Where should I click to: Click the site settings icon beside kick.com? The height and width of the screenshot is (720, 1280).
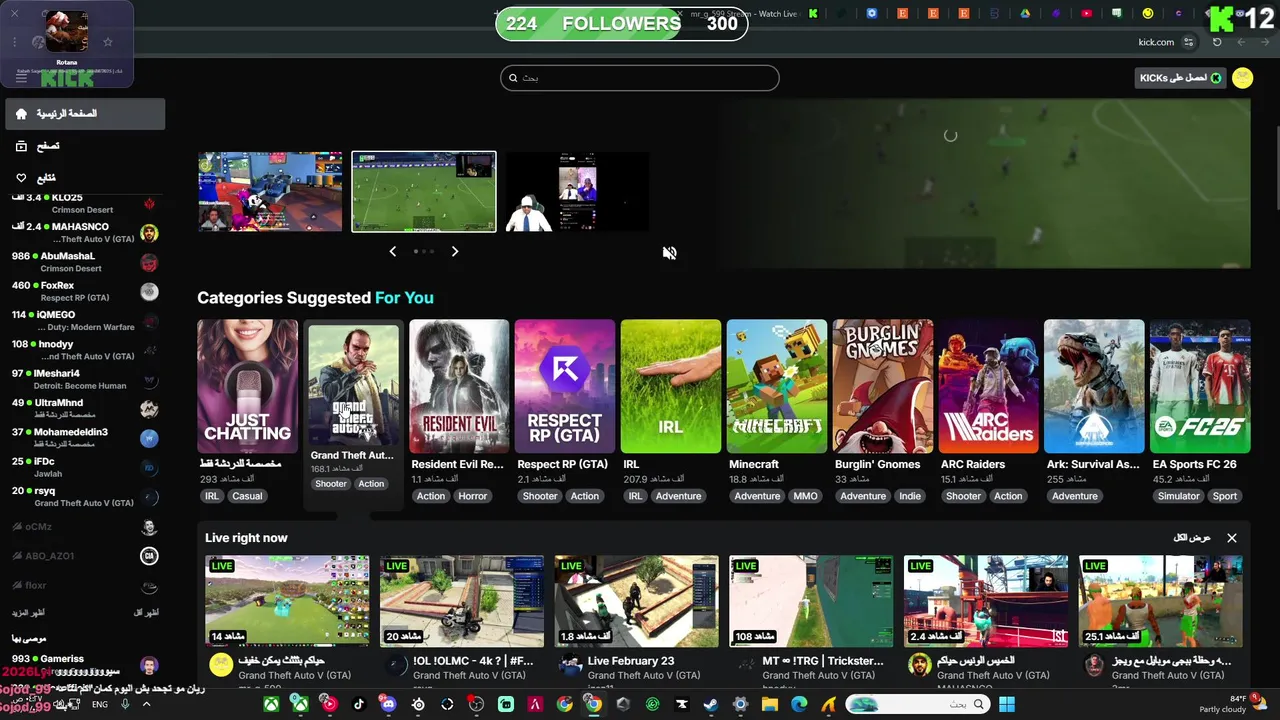click(1188, 42)
